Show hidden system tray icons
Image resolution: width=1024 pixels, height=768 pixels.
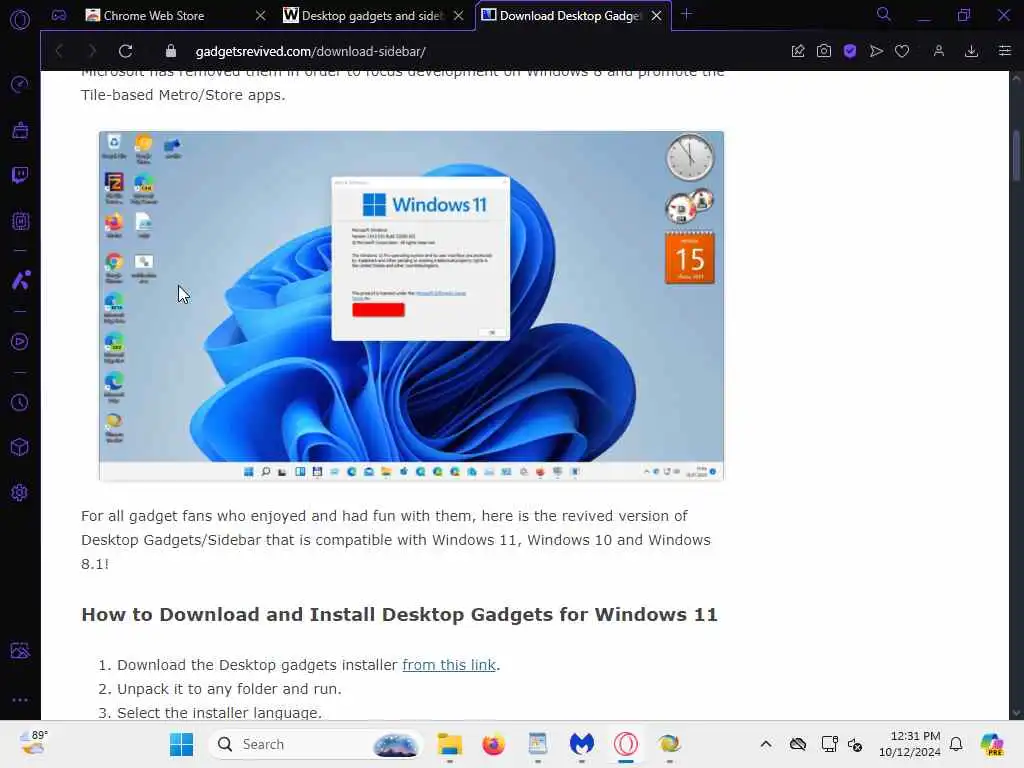[x=766, y=744]
